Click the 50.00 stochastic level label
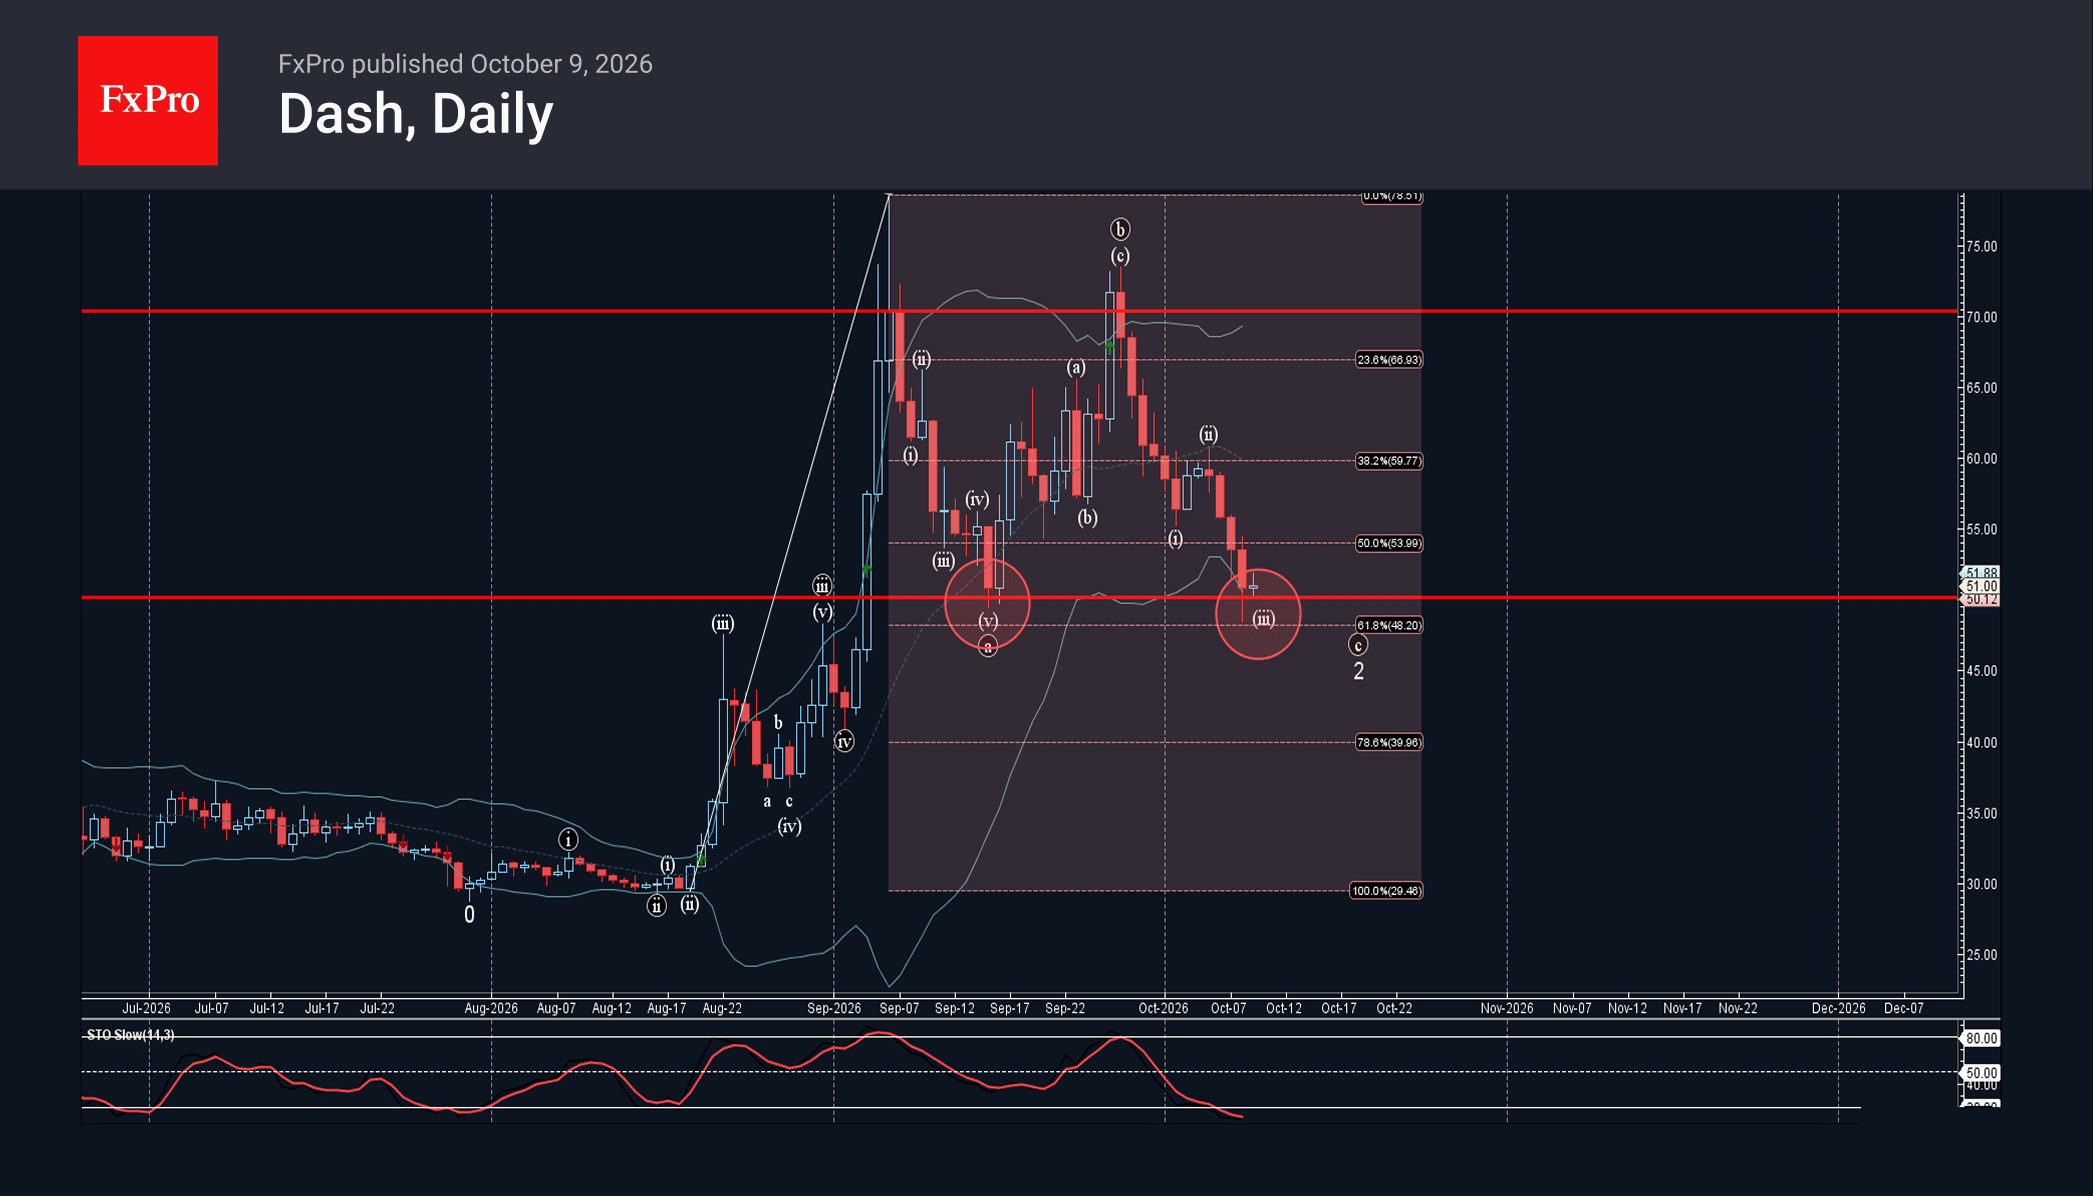2093x1196 pixels. point(1980,1073)
